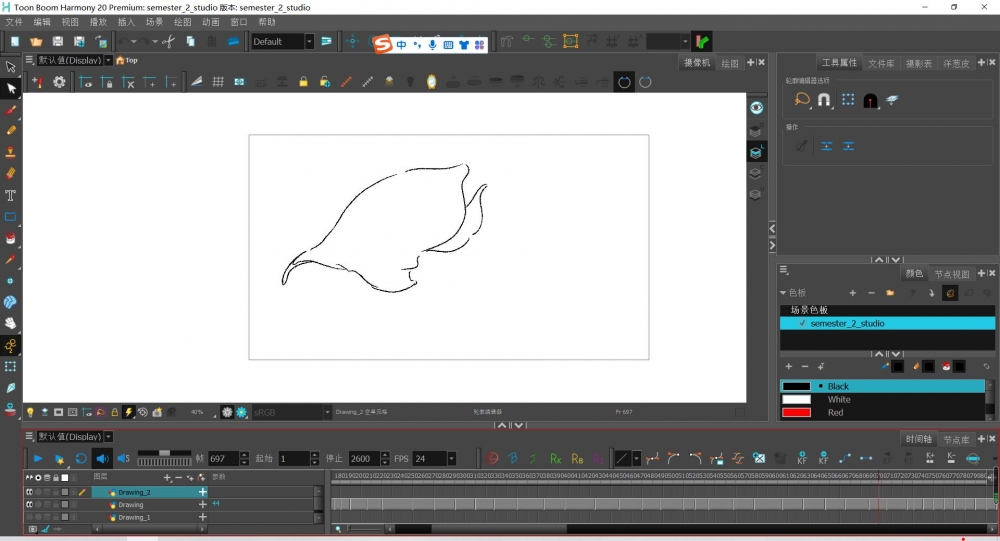
Task: Enable the lasso selection mode option
Action: tap(802, 100)
